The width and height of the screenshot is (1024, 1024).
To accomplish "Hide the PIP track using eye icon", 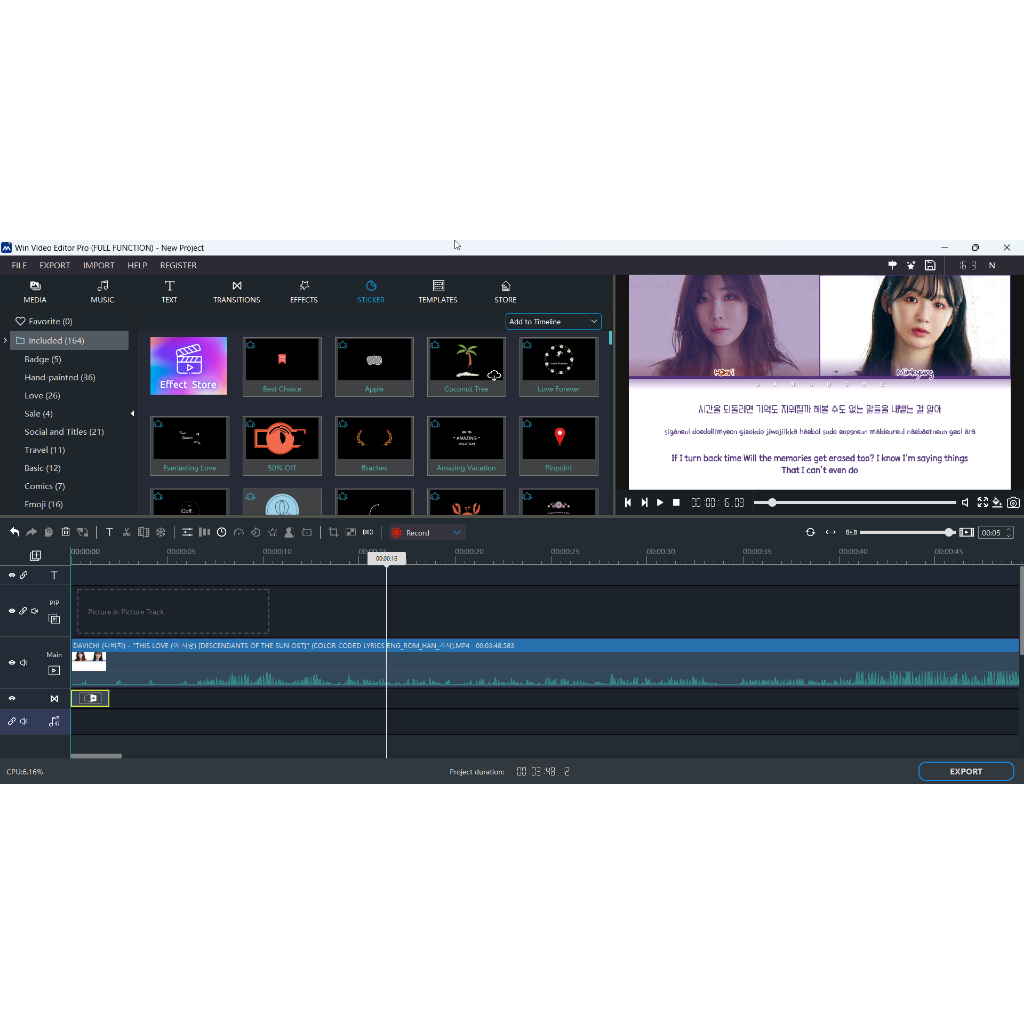I will 12,610.
